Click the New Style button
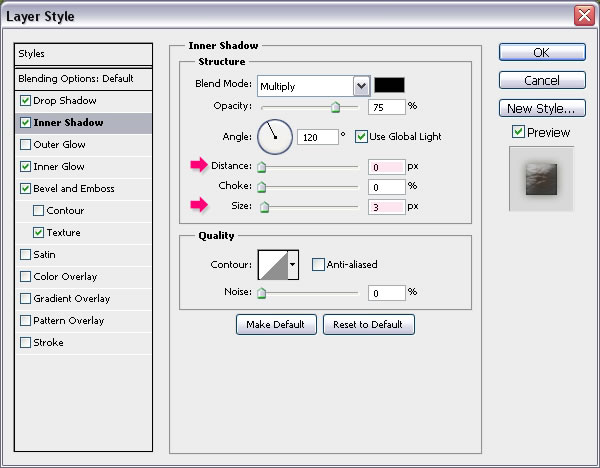Image resolution: width=600 pixels, height=468 pixels. (542, 108)
